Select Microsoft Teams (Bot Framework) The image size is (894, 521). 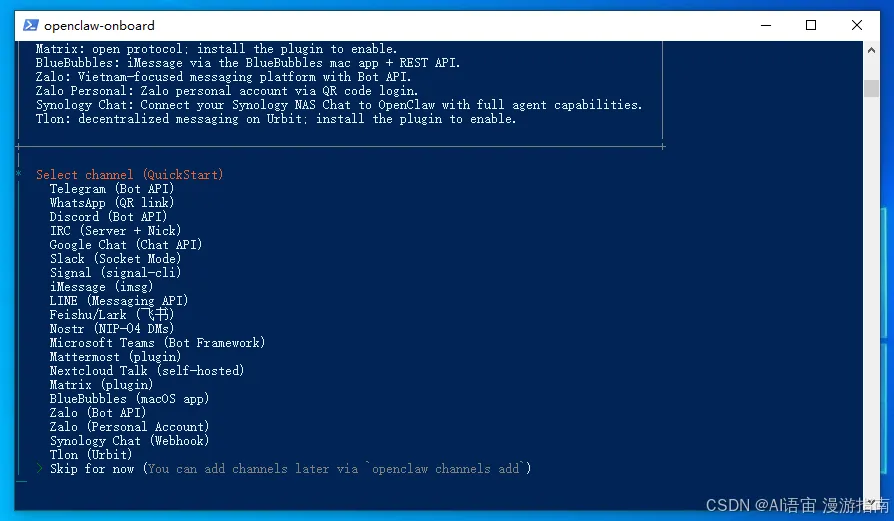point(157,343)
